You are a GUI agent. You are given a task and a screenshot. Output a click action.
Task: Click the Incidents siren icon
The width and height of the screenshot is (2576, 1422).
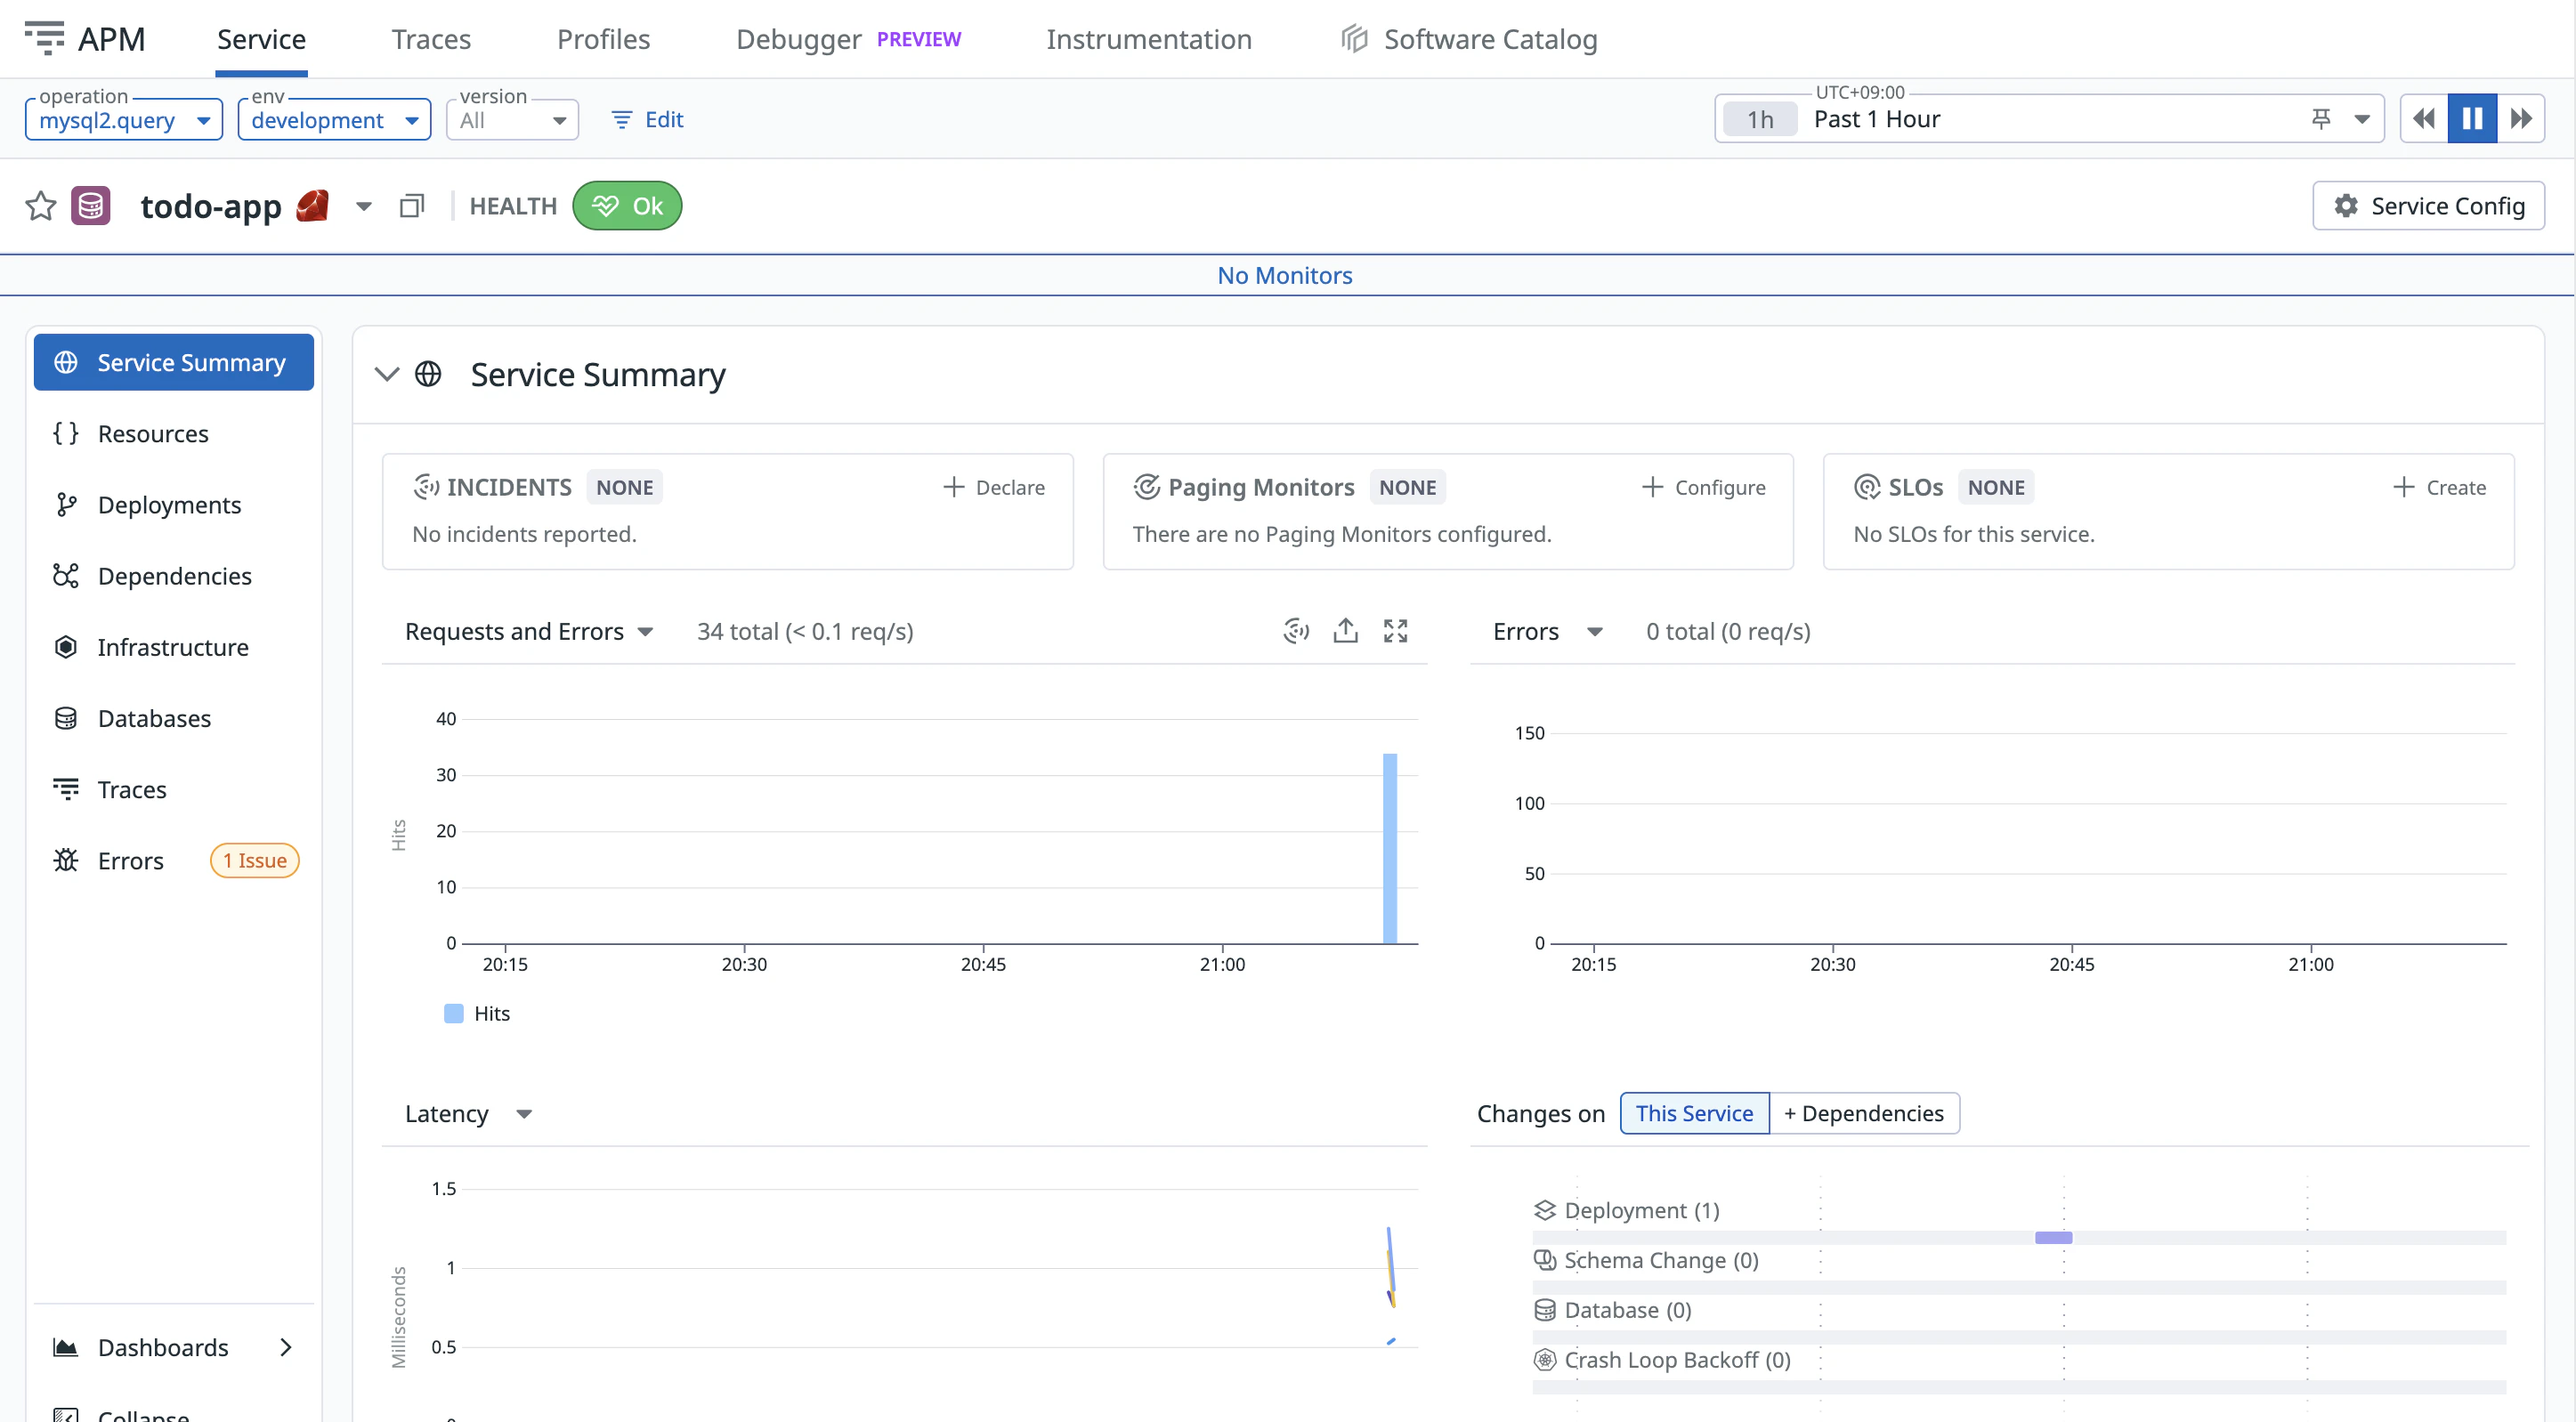pos(427,487)
